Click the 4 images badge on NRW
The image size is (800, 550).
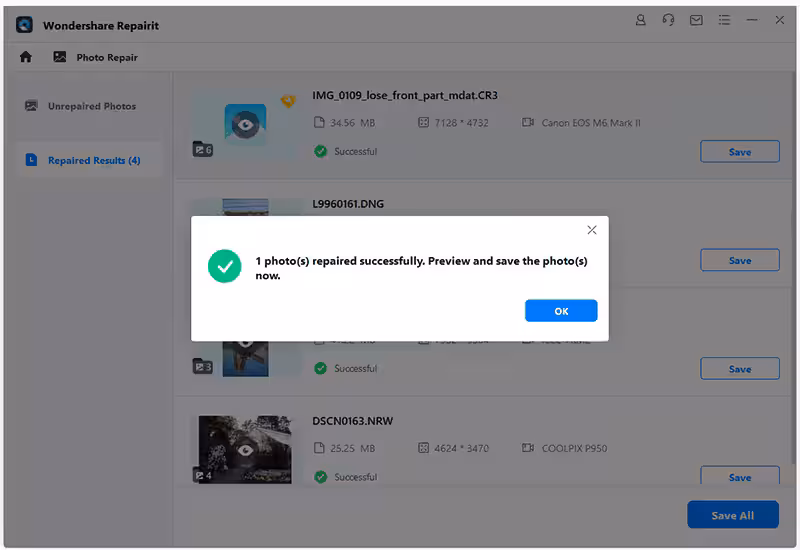pyautogui.click(x=203, y=476)
